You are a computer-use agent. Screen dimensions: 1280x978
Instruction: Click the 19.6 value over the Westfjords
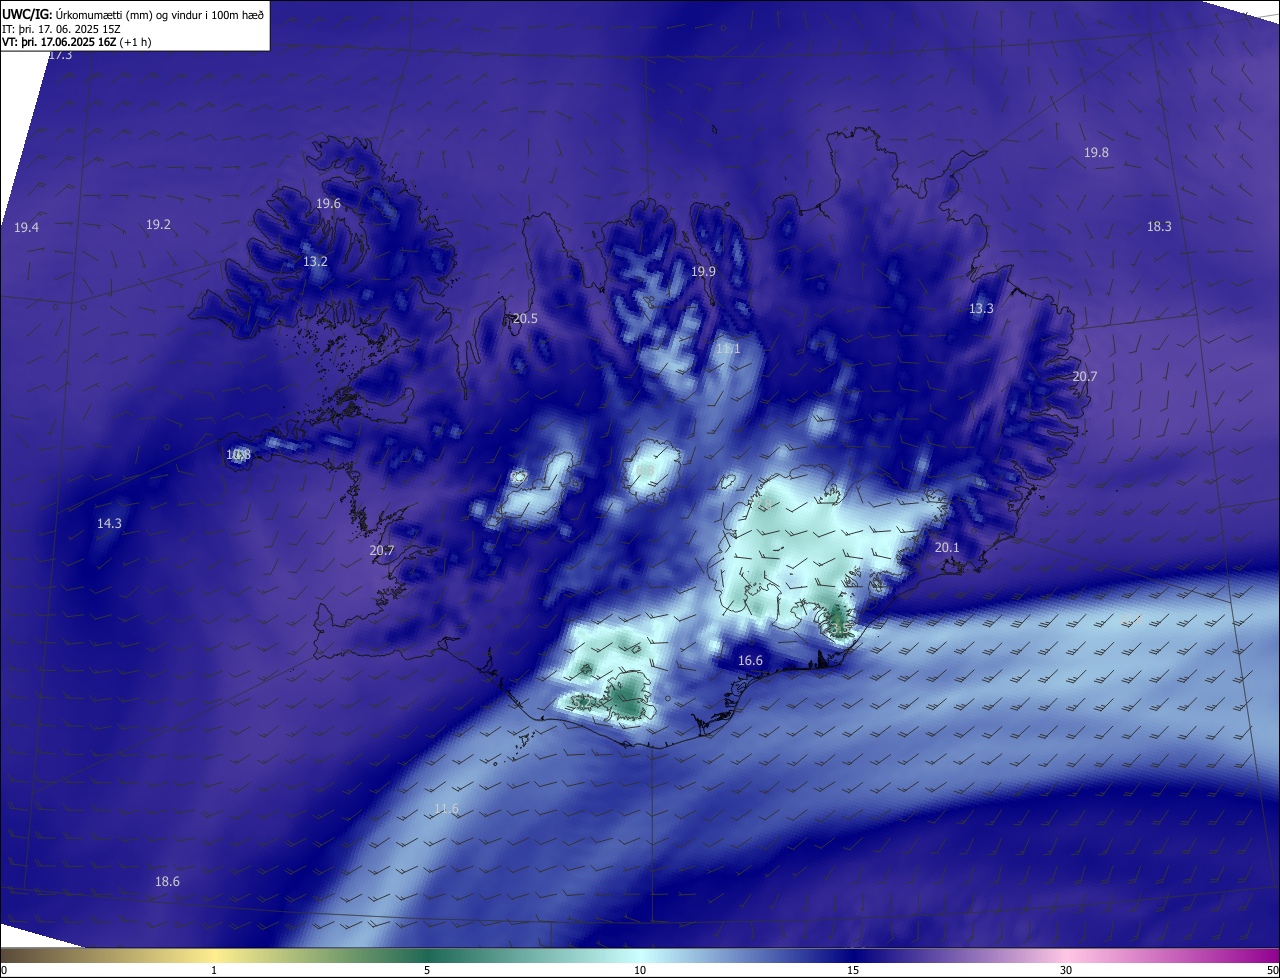click(x=328, y=204)
